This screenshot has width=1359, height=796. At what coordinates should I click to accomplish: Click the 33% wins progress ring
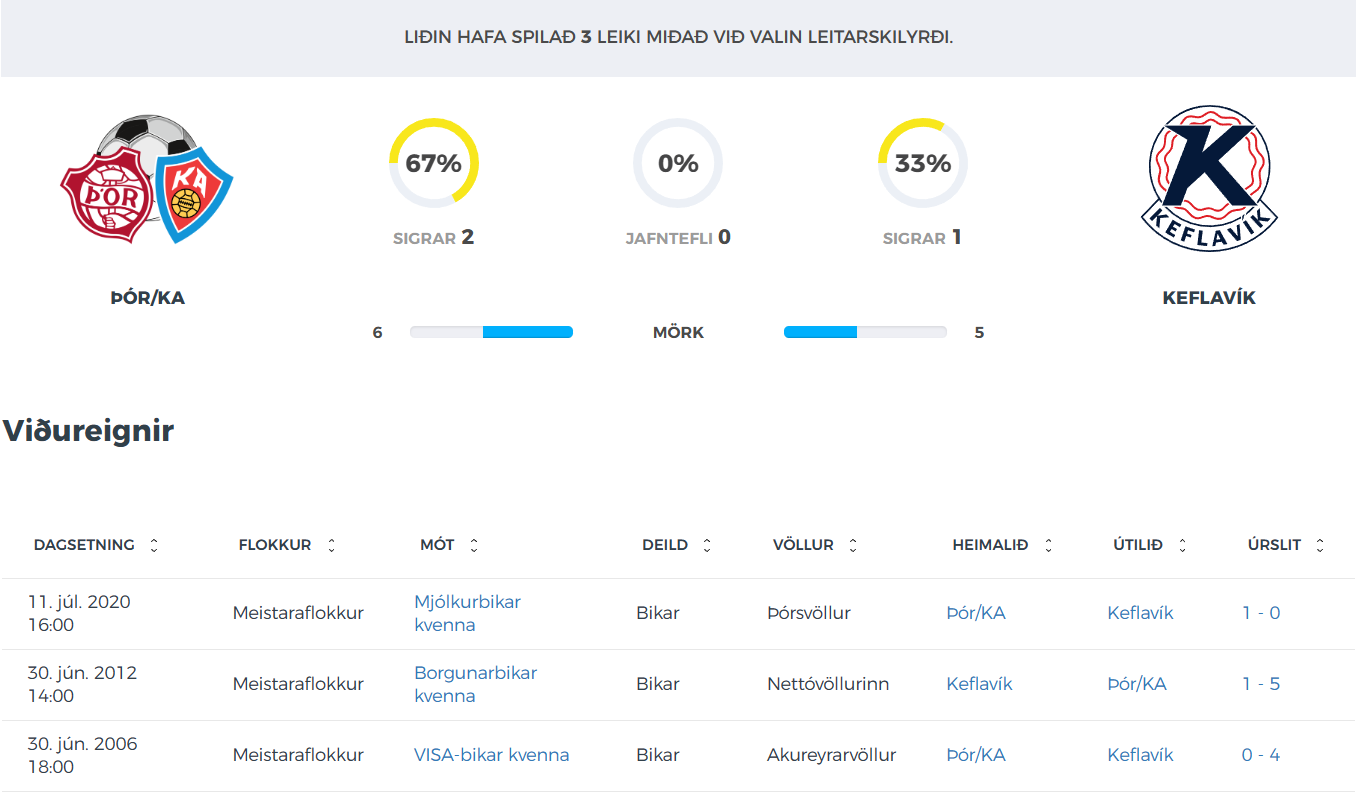923,163
